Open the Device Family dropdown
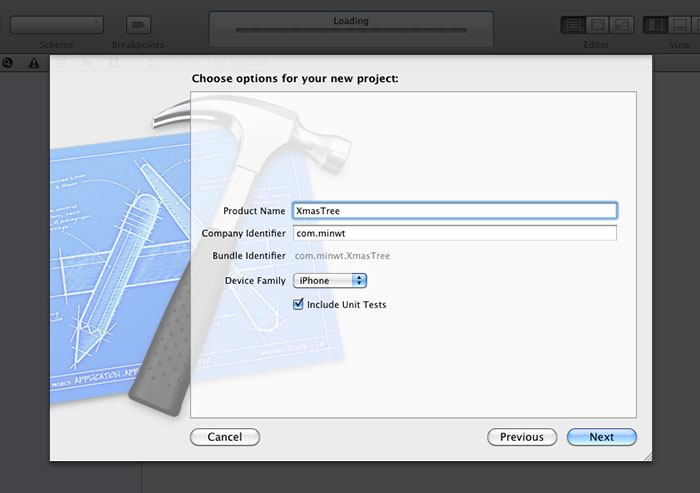 pyautogui.click(x=329, y=280)
